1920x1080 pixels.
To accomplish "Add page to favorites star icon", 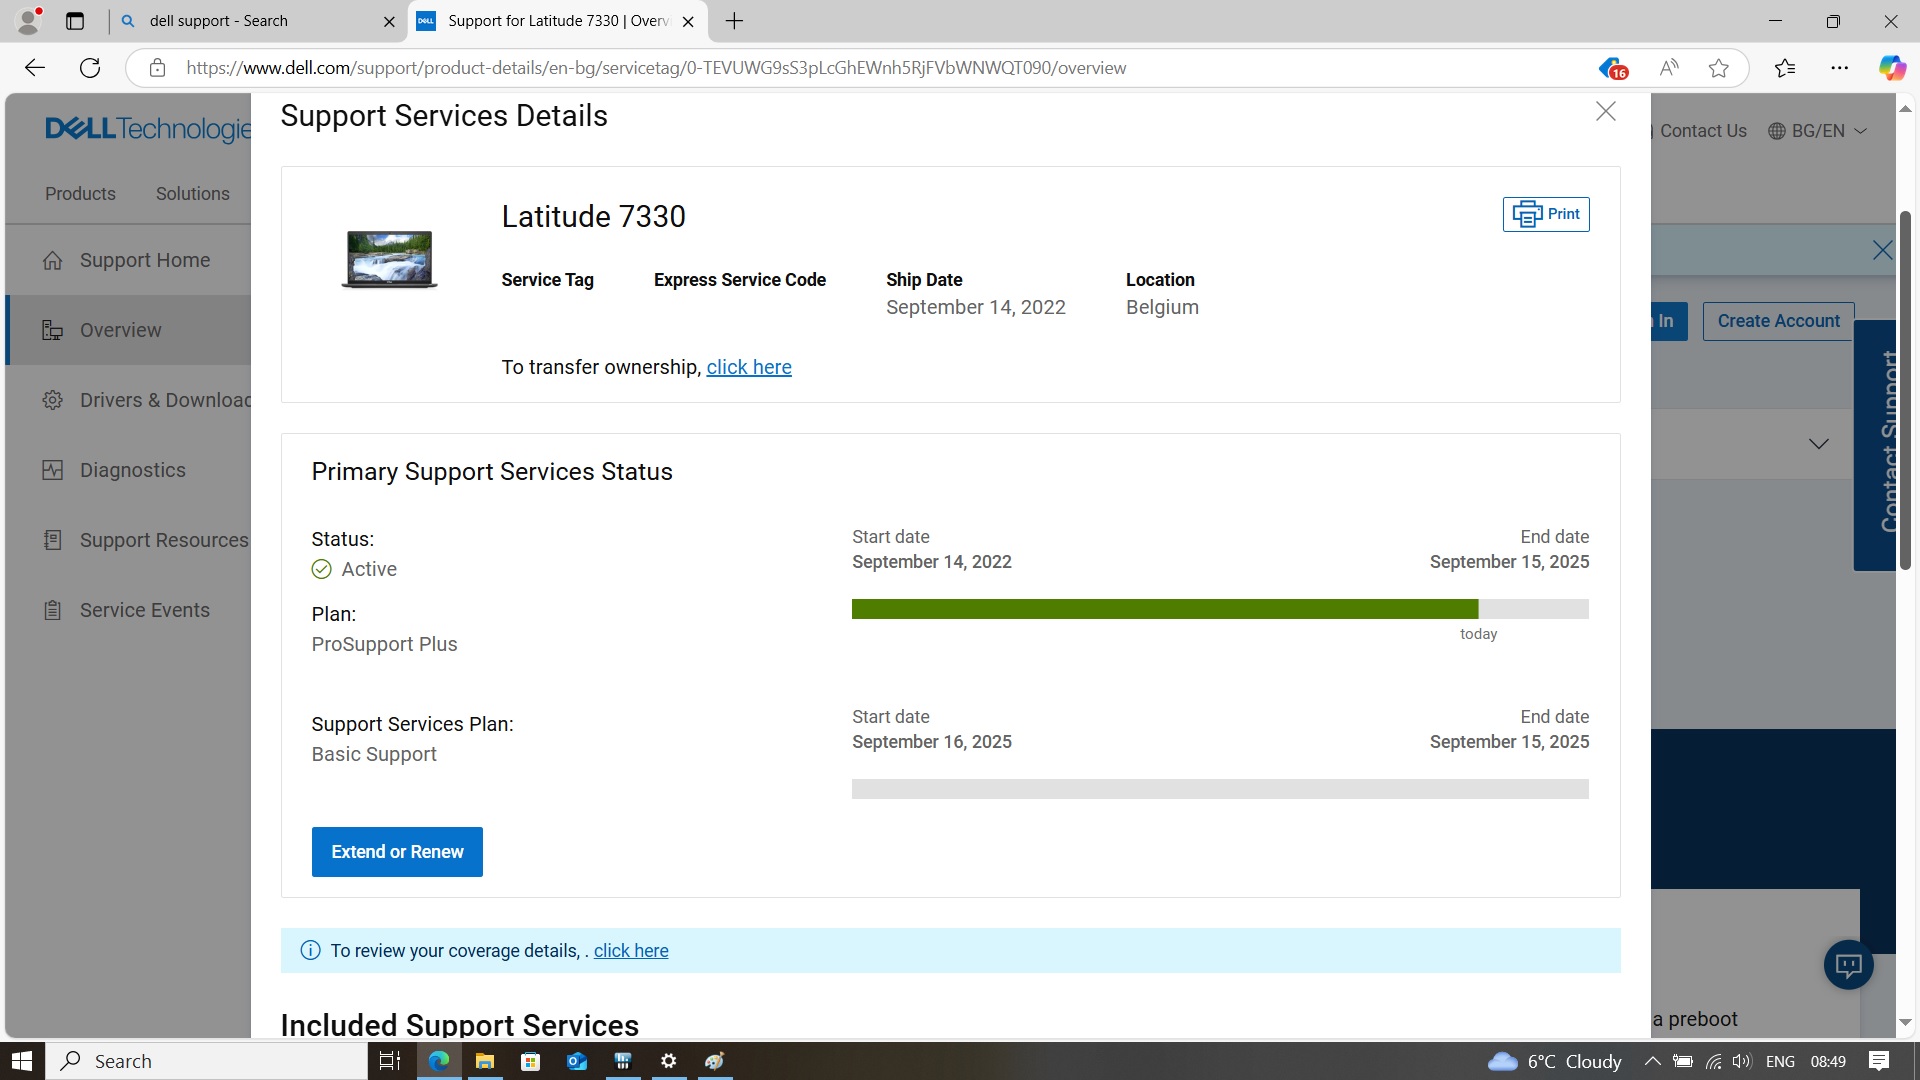I will [1719, 68].
